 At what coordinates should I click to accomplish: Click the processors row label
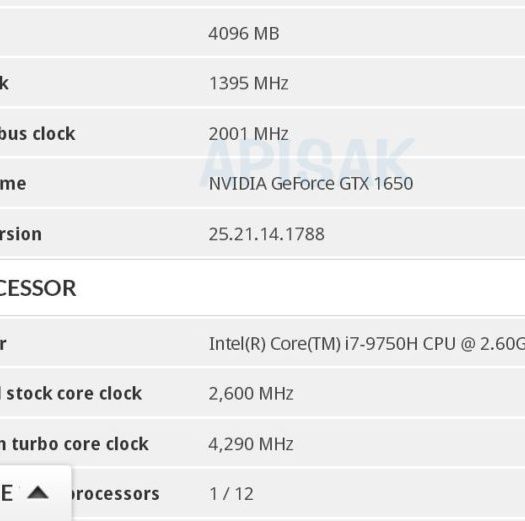pos(115,494)
